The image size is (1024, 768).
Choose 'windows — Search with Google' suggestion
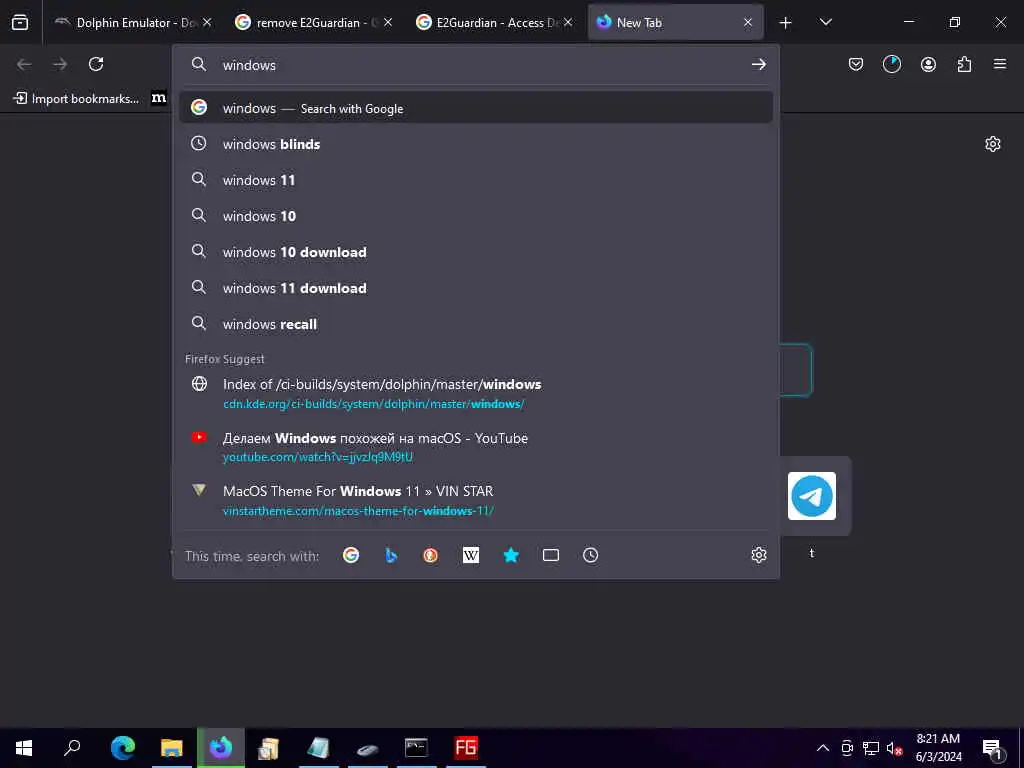tap(476, 108)
